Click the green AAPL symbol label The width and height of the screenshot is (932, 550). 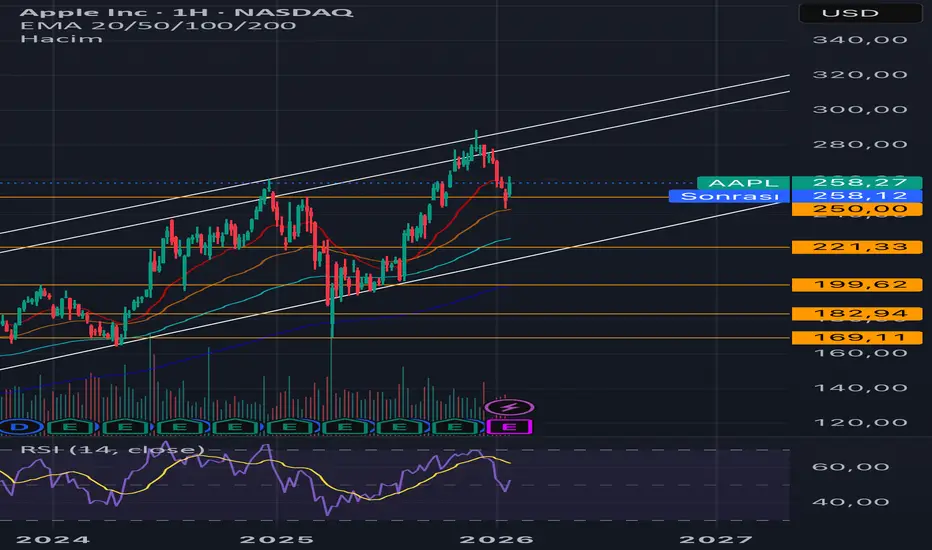tap(743, 183)
